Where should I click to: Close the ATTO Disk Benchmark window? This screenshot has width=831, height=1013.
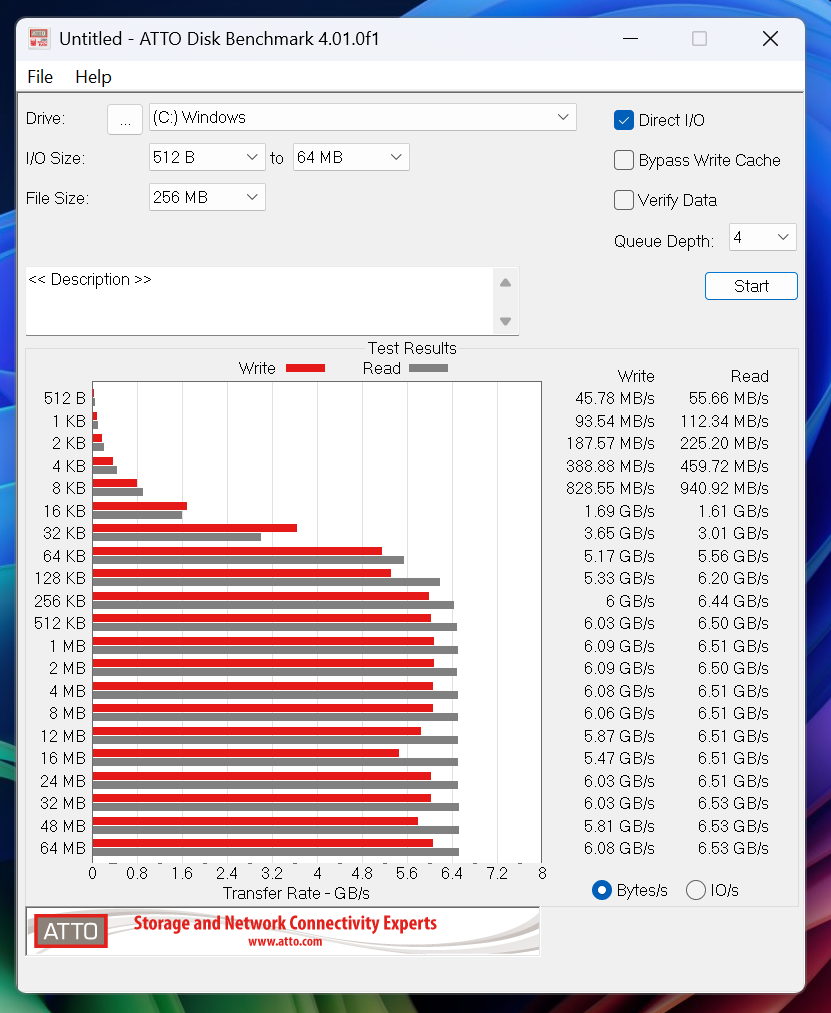pos(770,39)
